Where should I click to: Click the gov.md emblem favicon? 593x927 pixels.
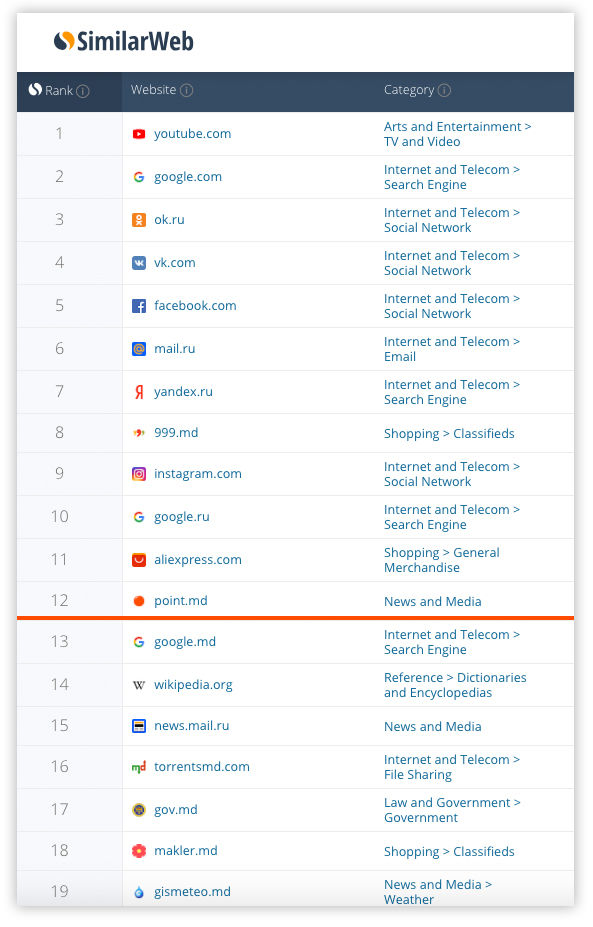[x=139, y=810]
